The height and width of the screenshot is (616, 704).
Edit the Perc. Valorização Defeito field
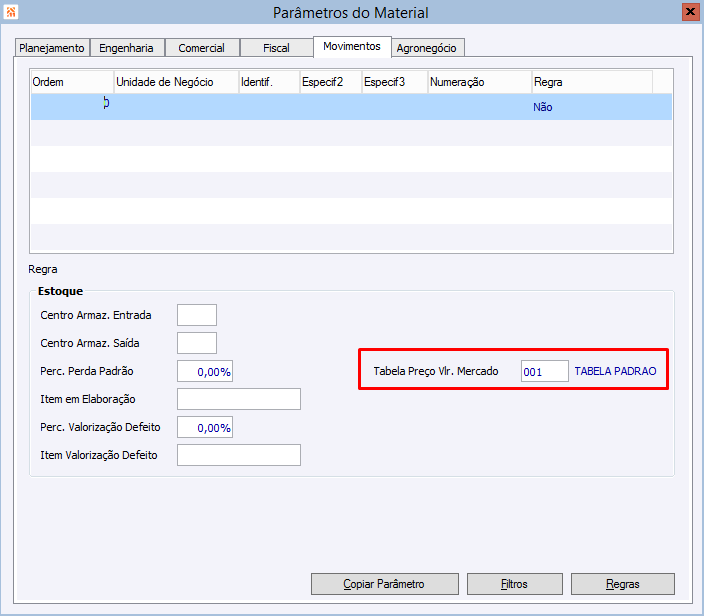(205, 427)
